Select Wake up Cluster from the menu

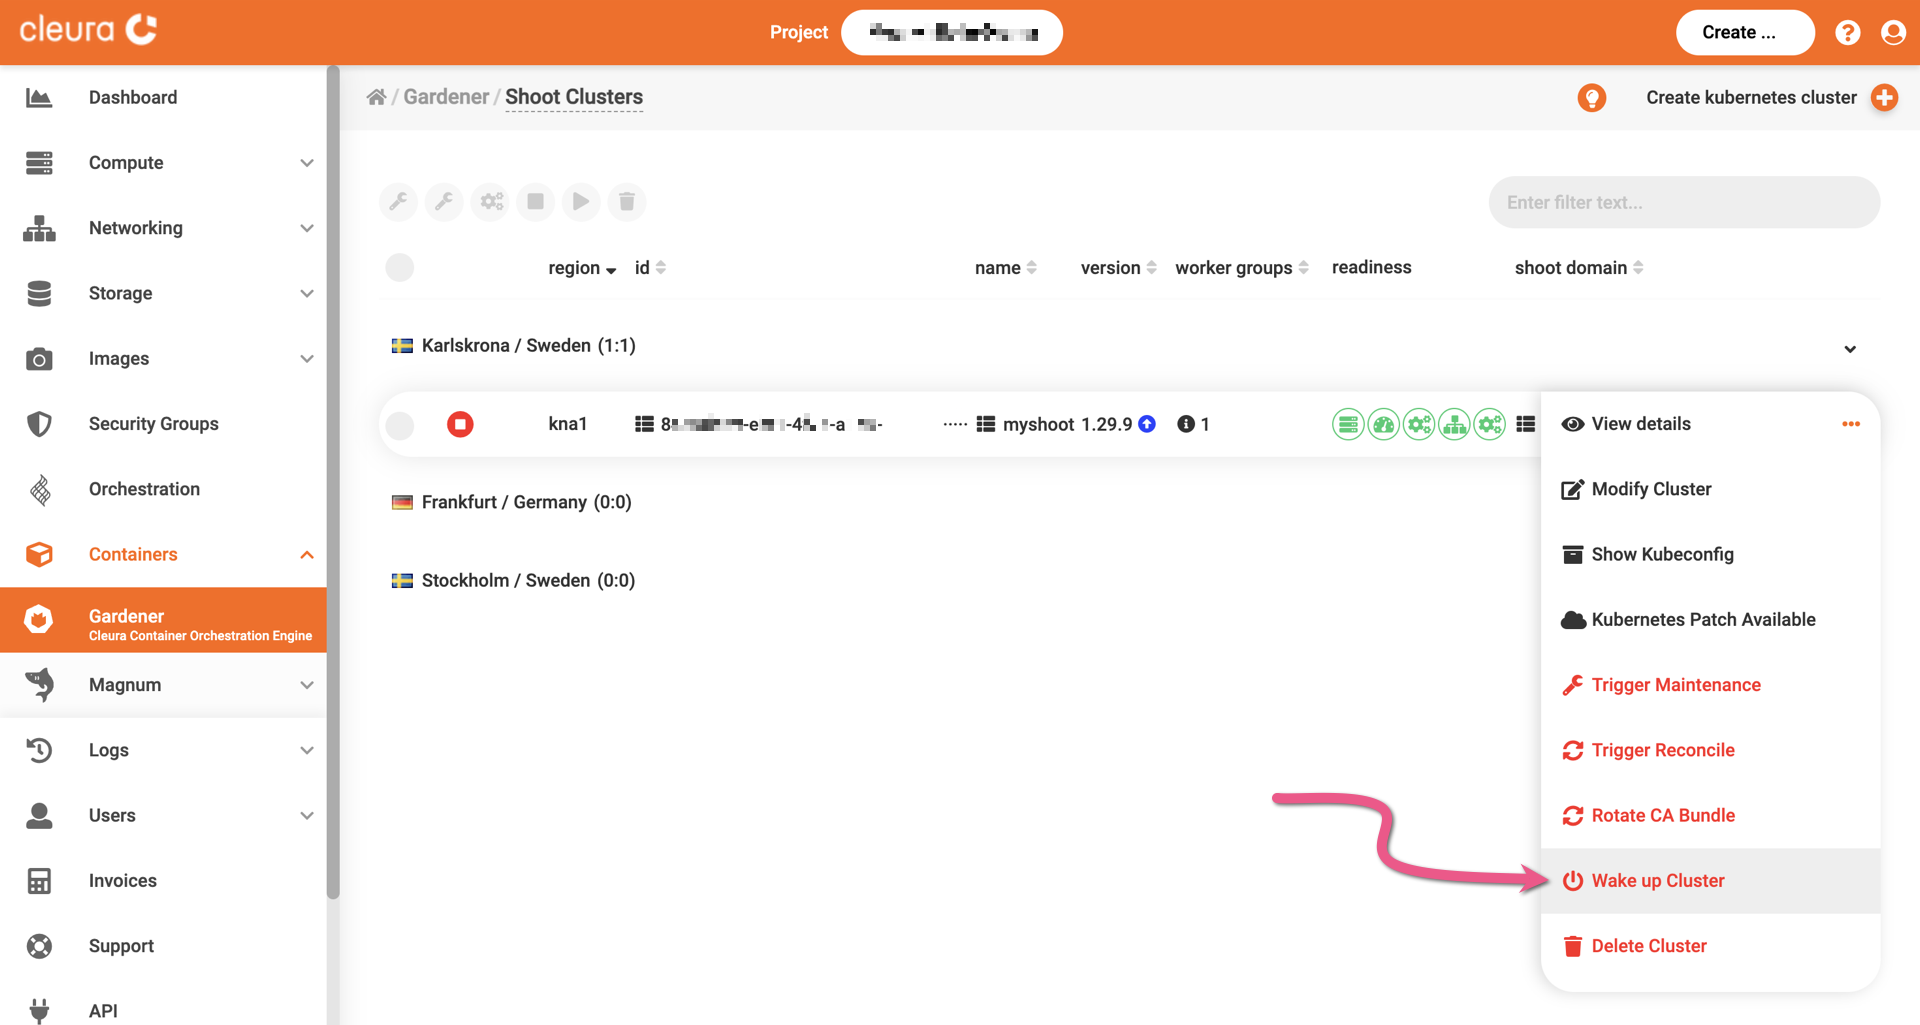[1657, 881]
